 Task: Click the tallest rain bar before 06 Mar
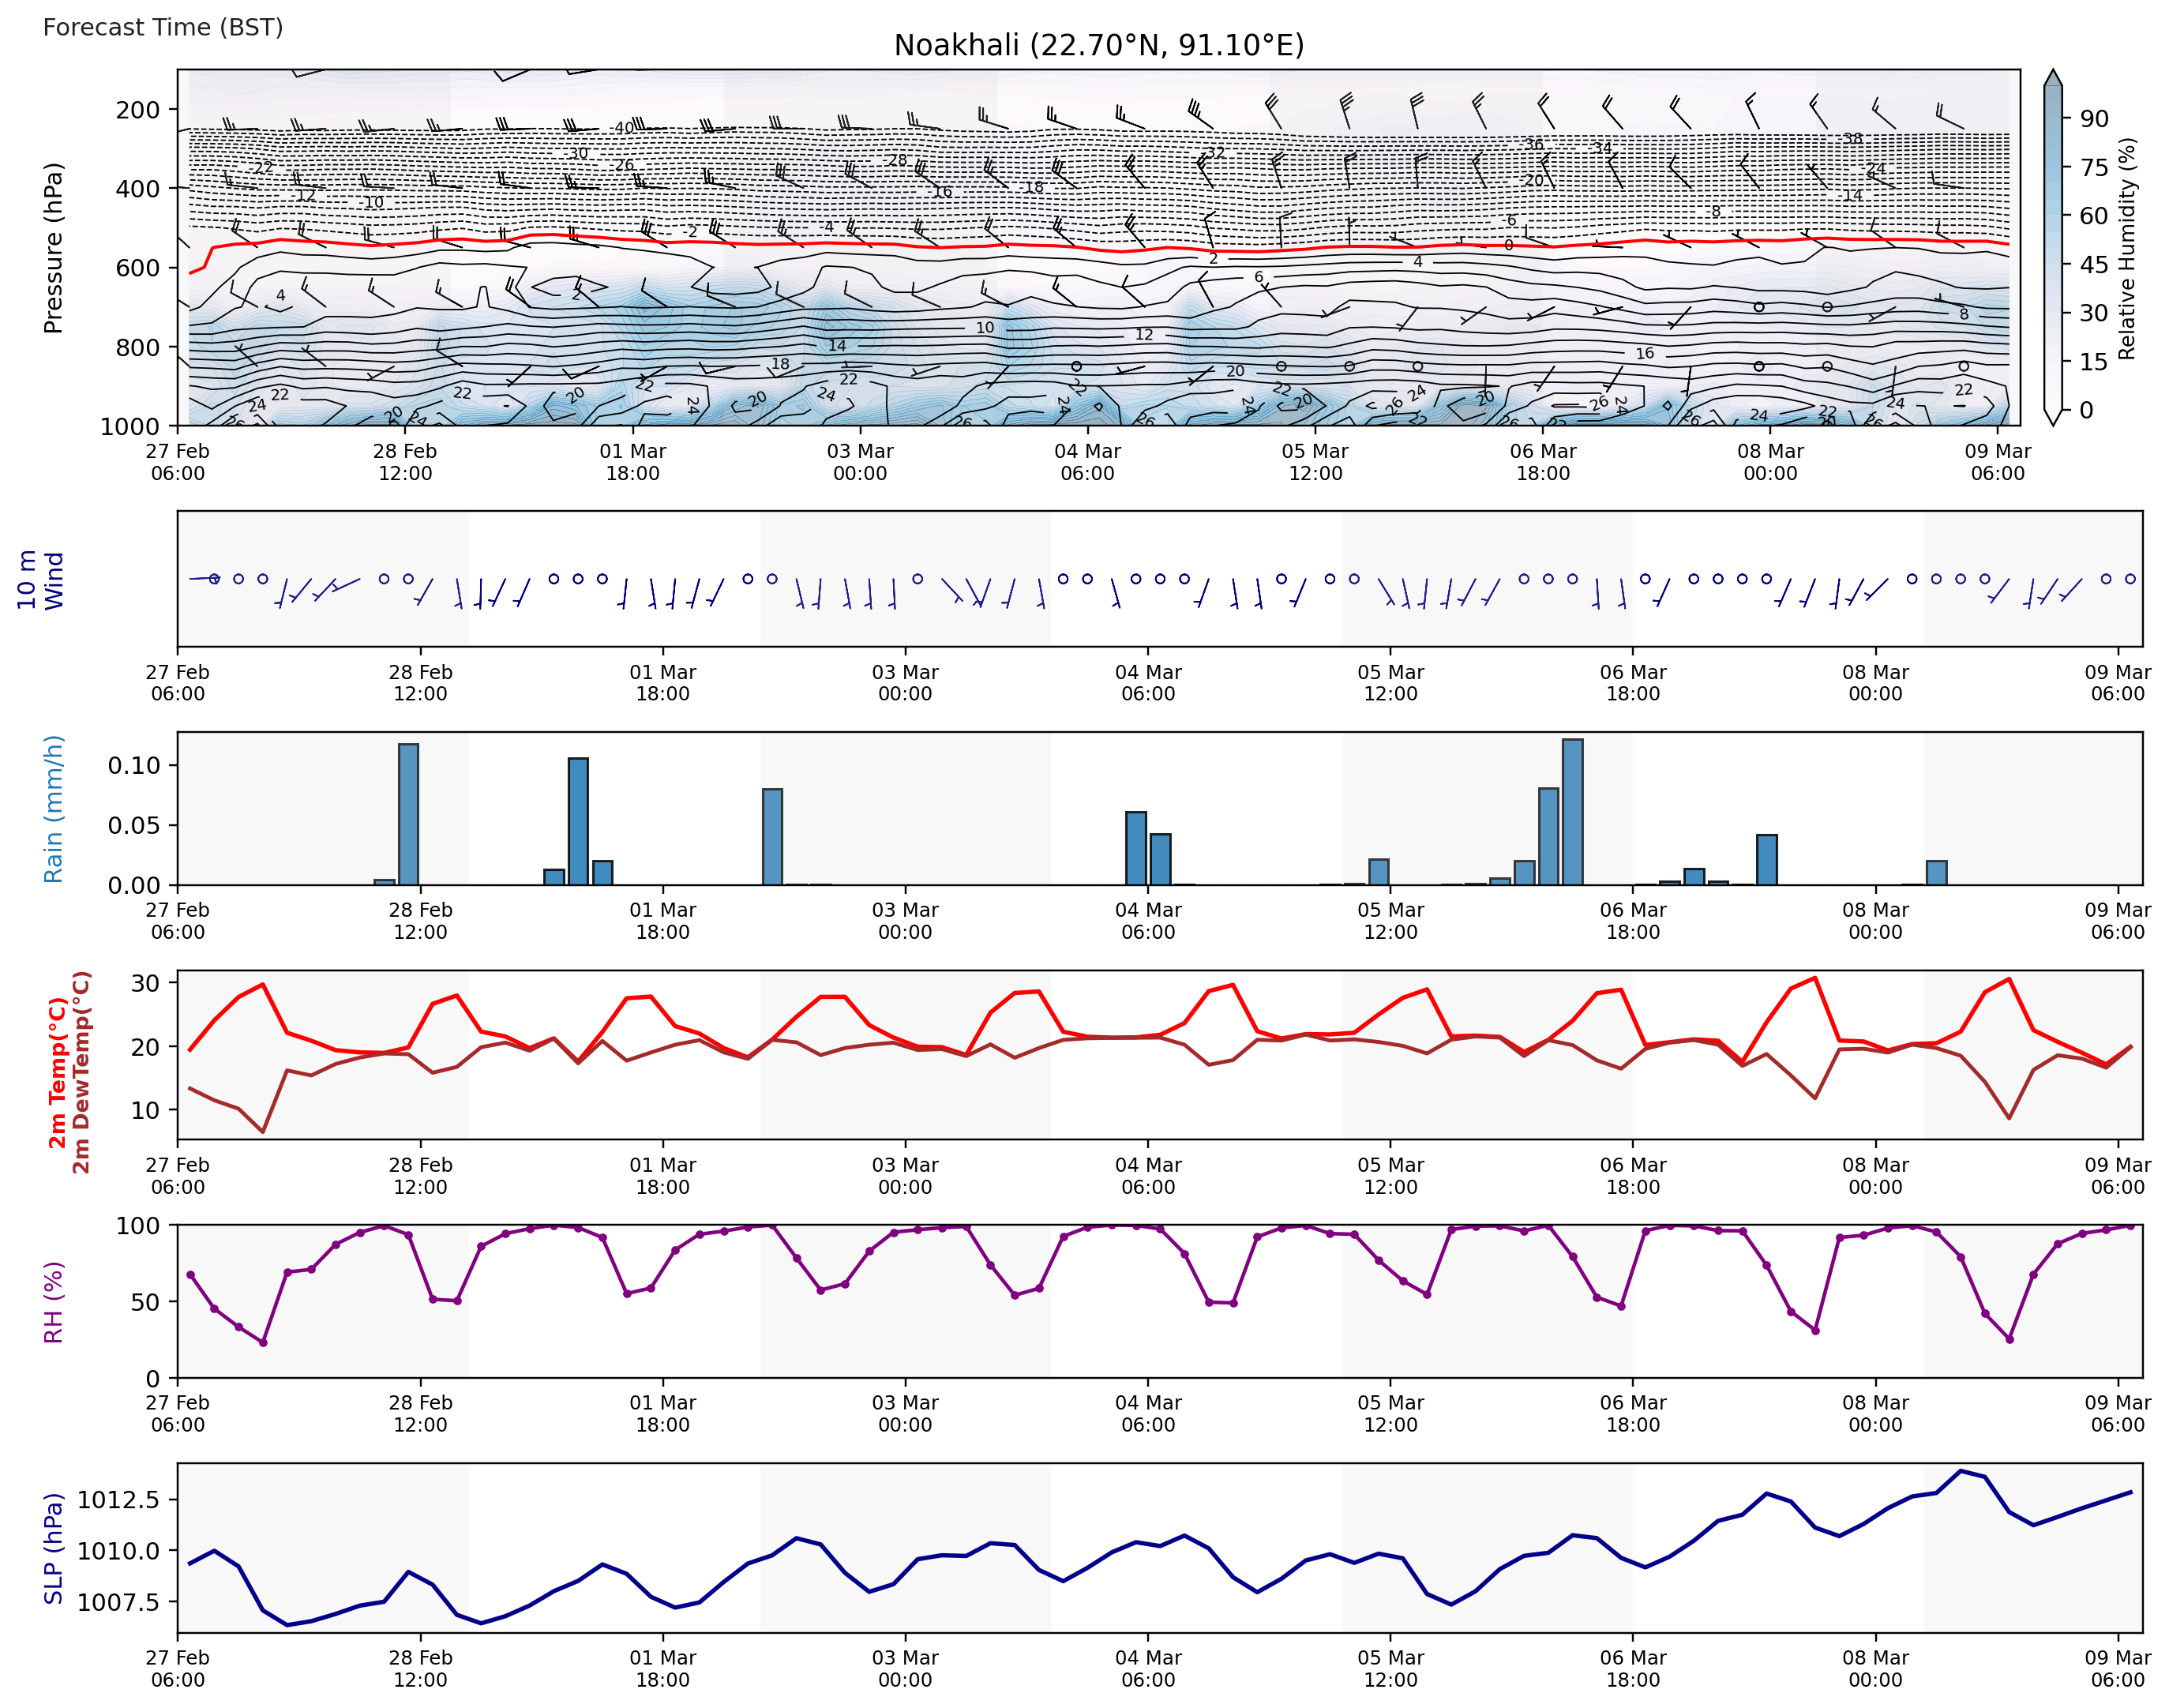coord(1572,810)
